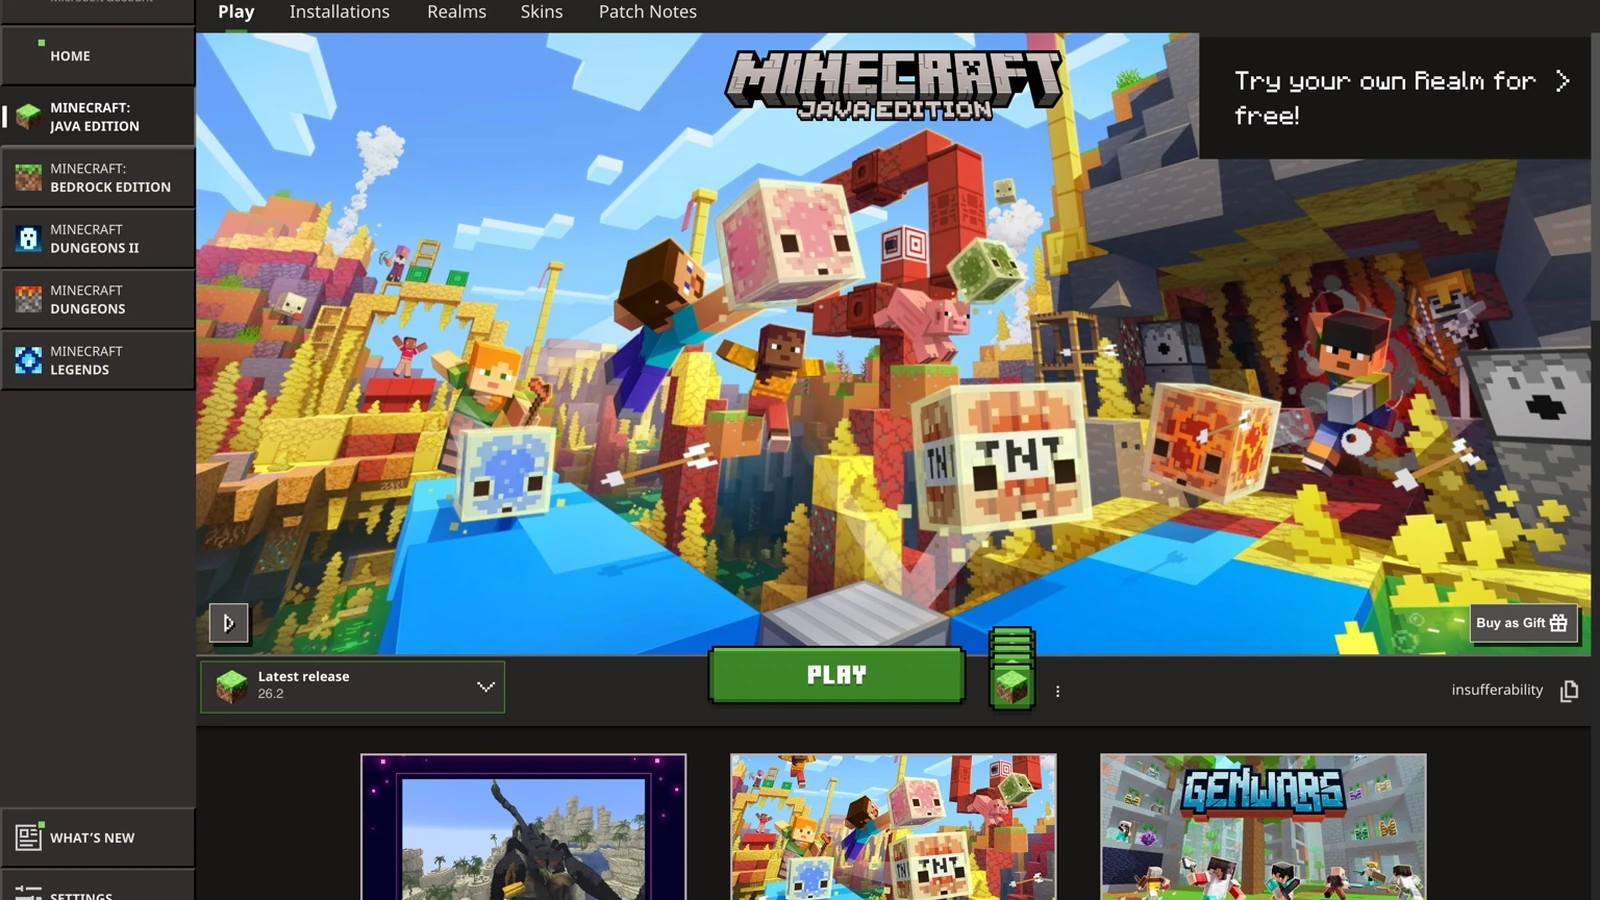Click the 'MINECRAFT LEGENDS' sidebar label
This screenshot has width=1600, height=900.
click(x=86, y=360)
